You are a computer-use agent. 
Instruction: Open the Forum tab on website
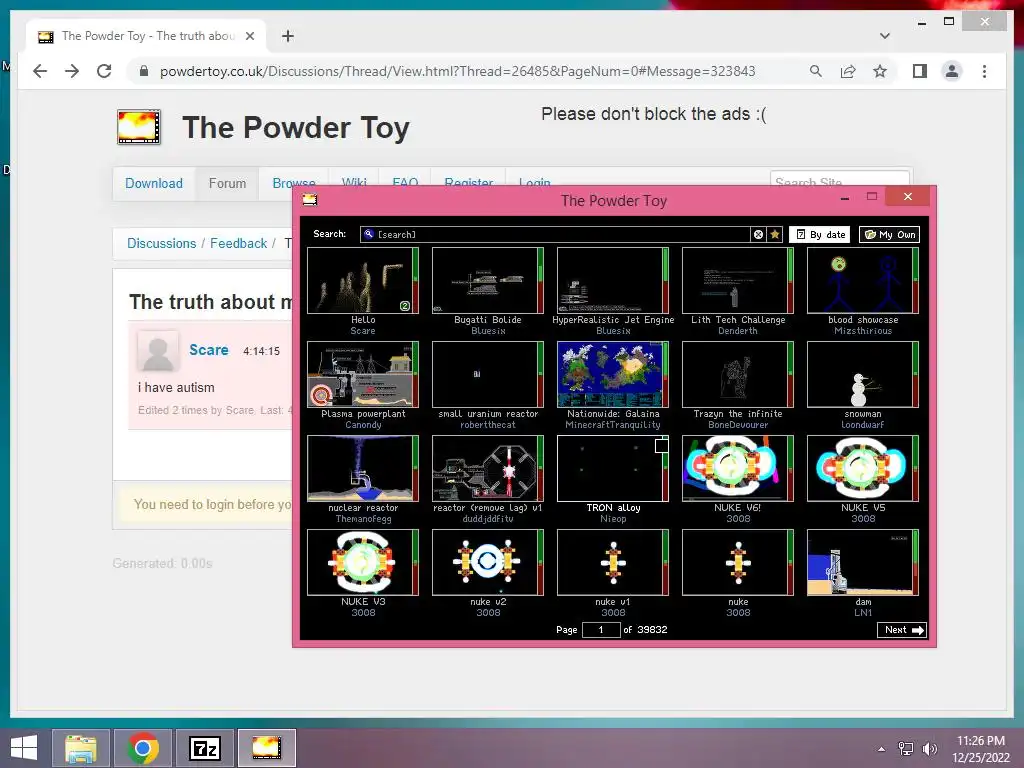coord(227,184)
